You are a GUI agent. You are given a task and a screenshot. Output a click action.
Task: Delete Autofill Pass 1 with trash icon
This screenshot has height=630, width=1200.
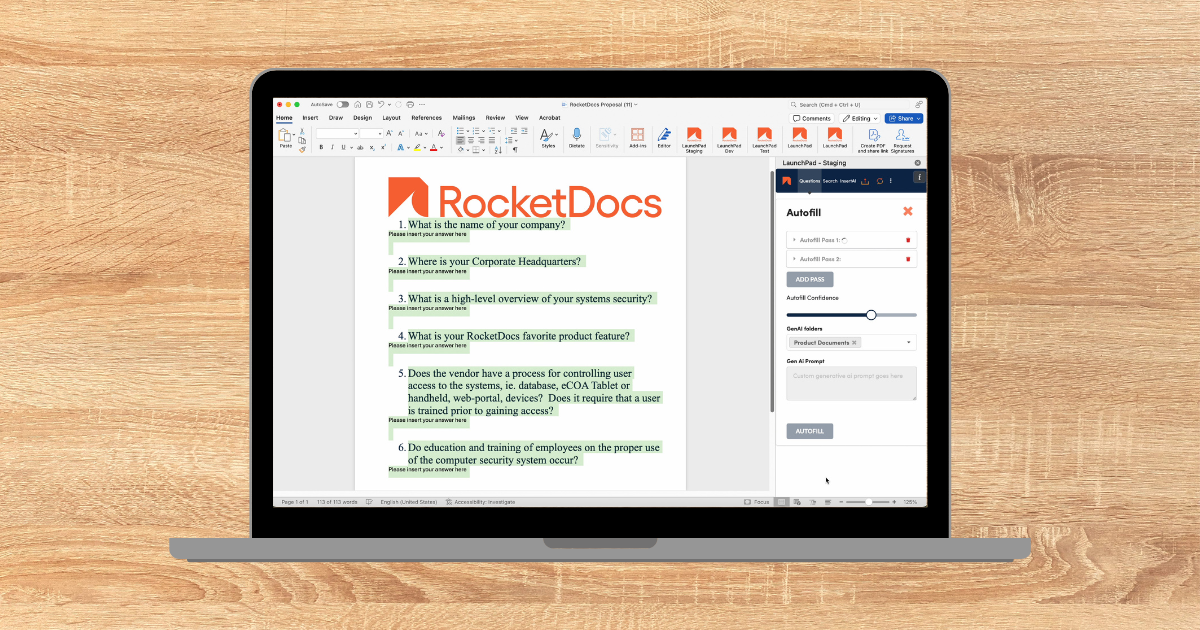(908, 240)
